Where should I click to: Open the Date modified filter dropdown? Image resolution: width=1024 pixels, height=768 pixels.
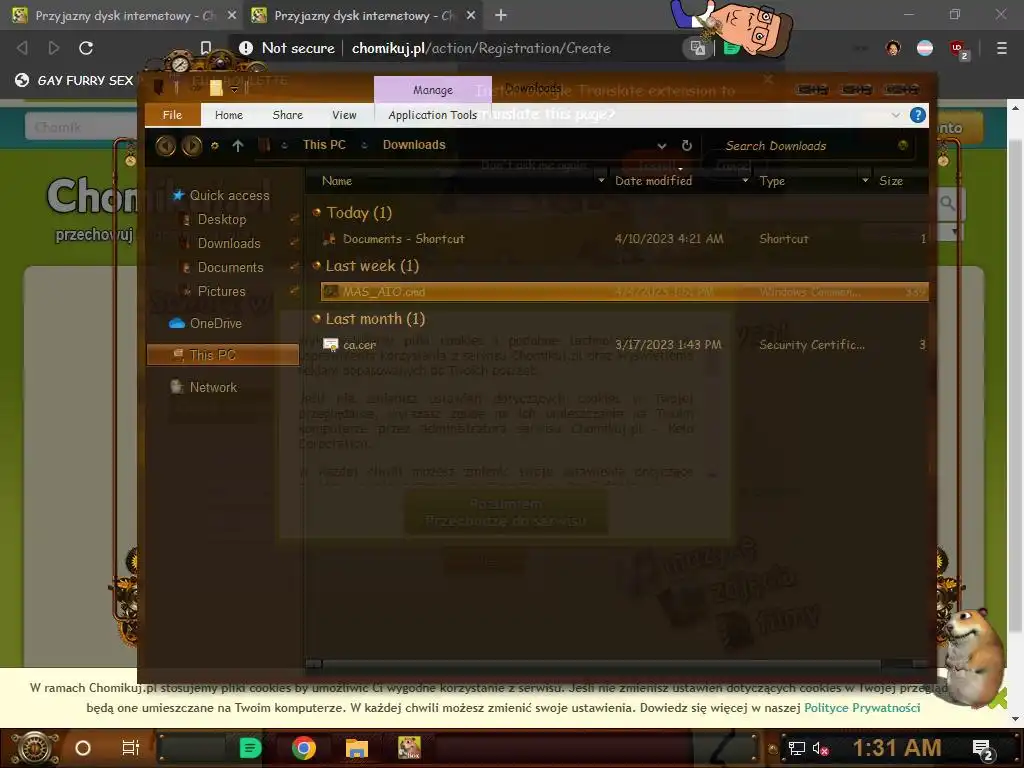[x=745, y=180]
